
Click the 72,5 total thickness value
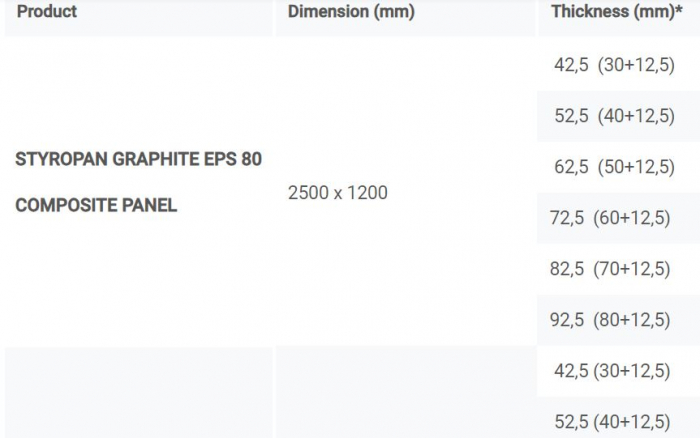coord(567,218)
